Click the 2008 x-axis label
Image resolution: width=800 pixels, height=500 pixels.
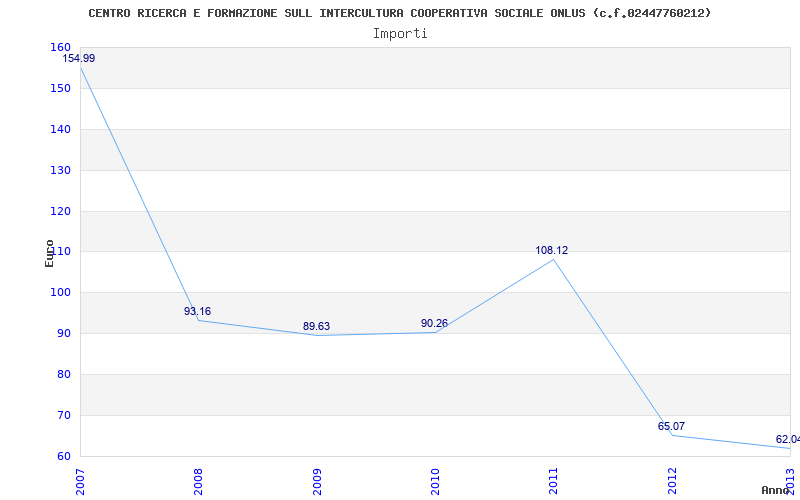198,482
